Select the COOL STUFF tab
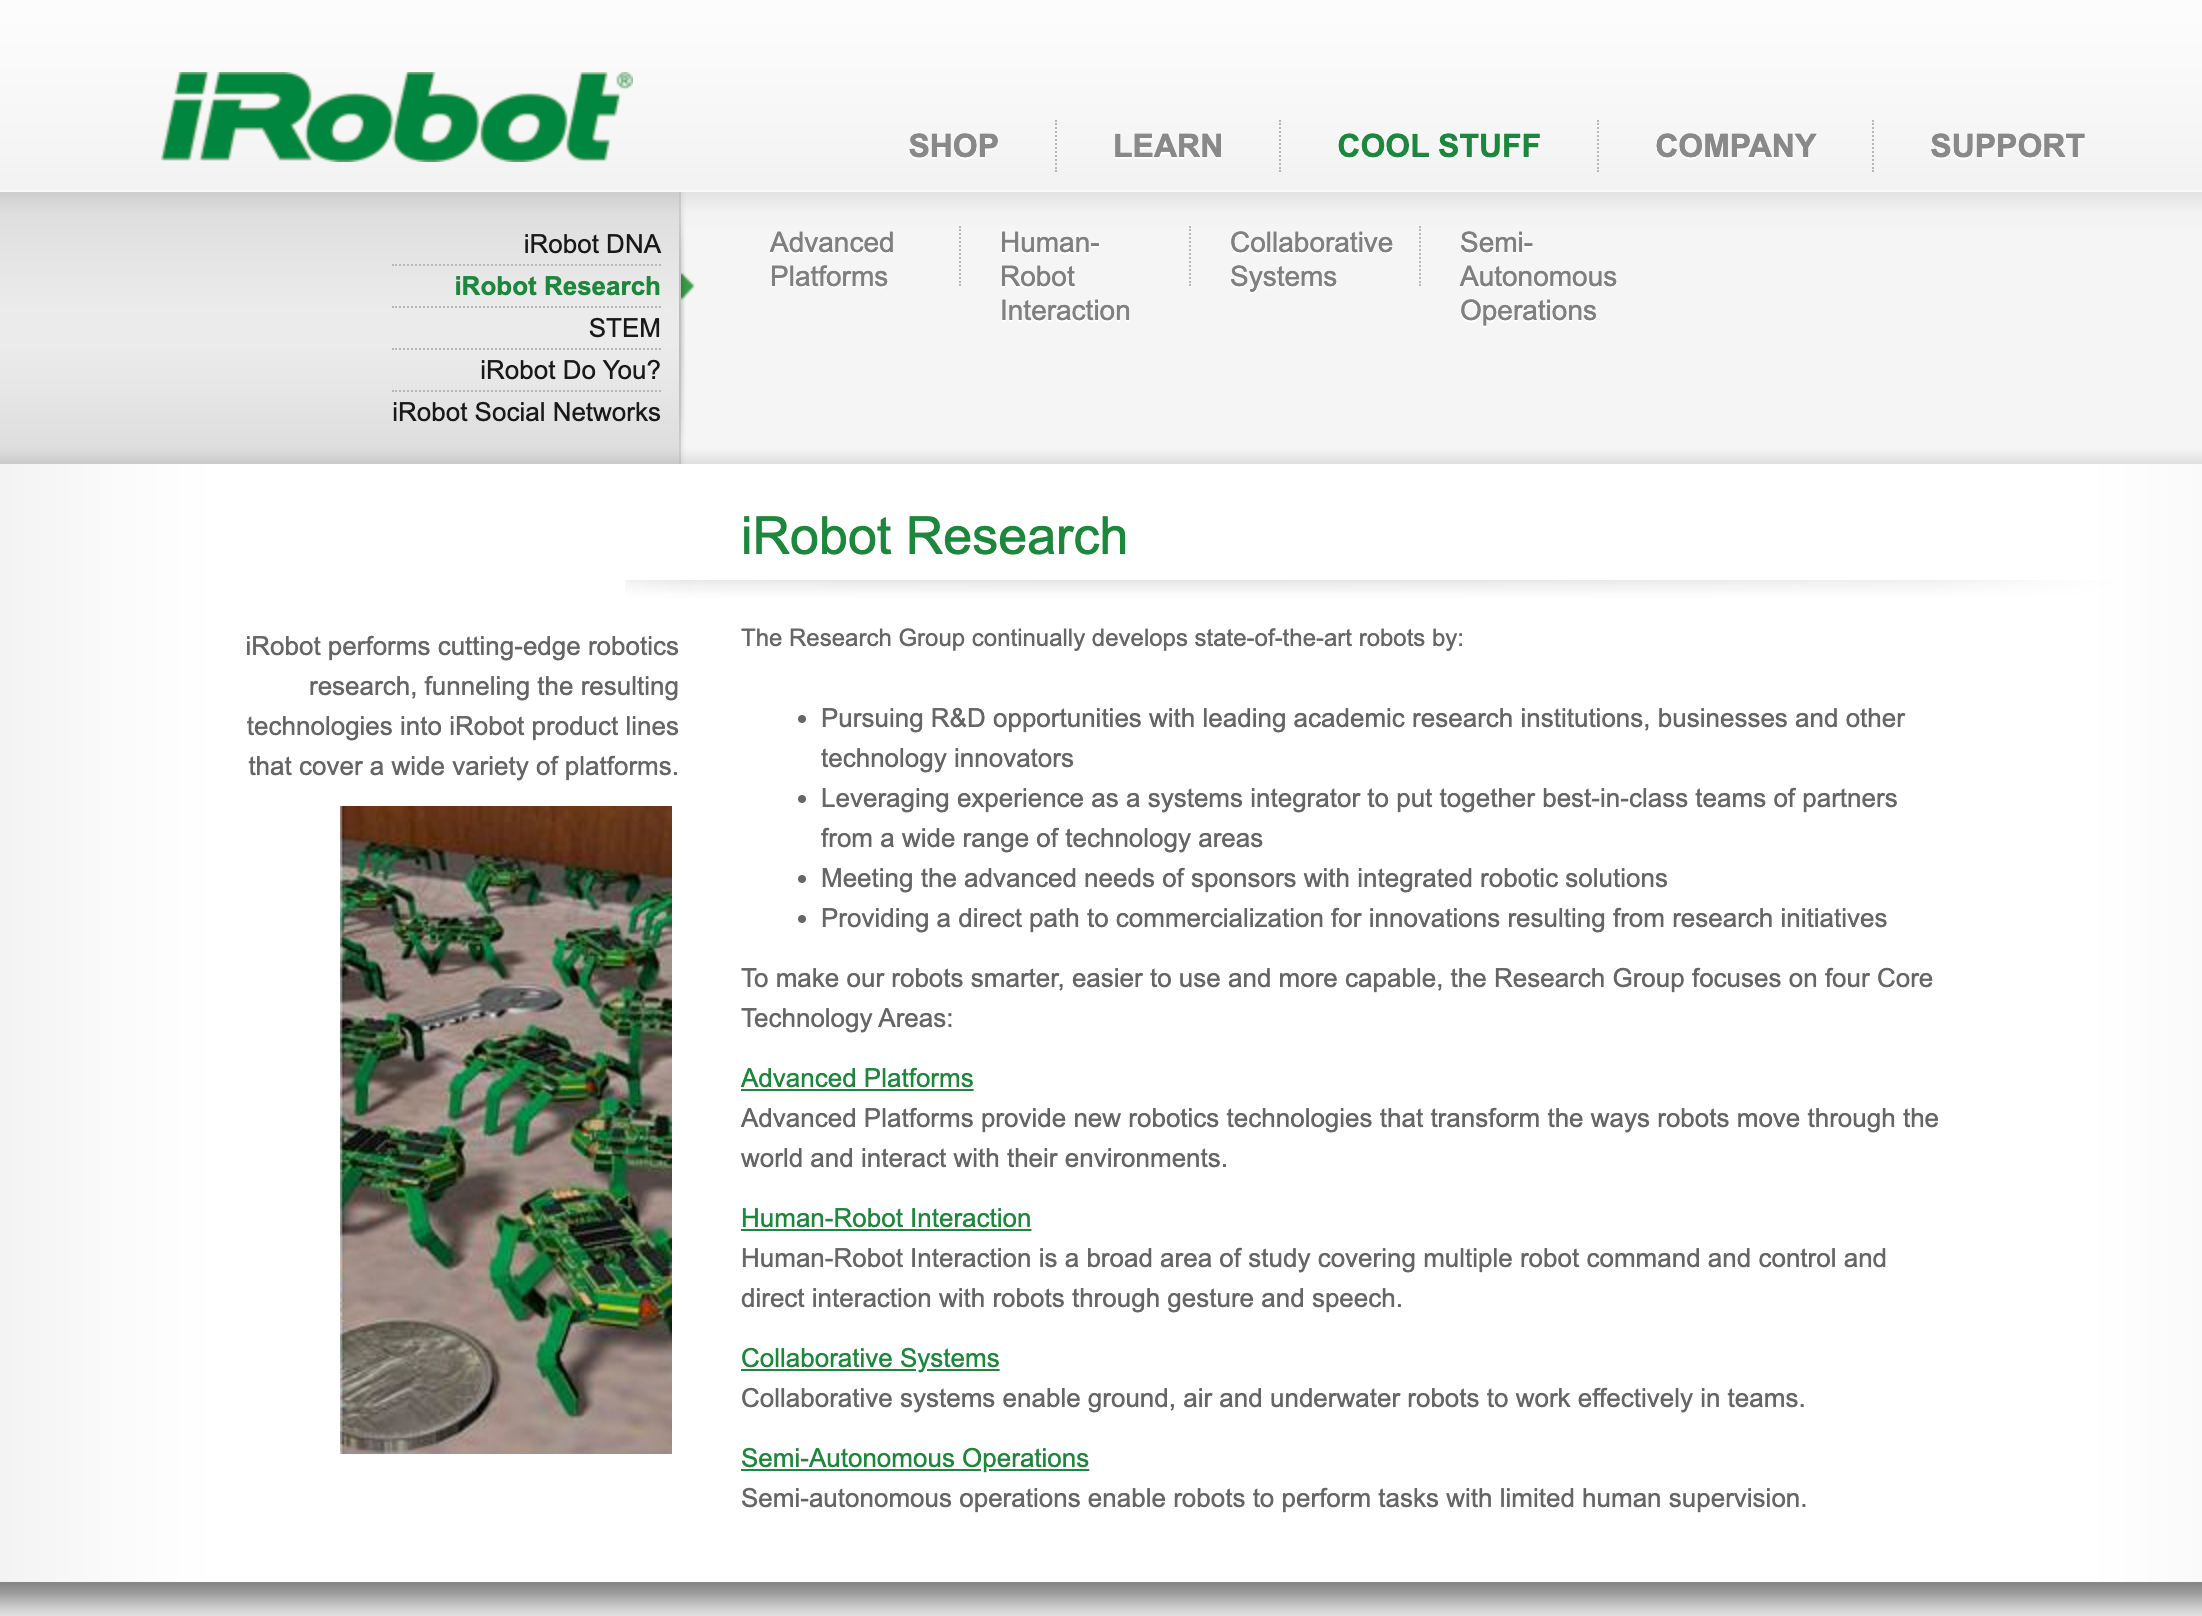Screen dimensions: 2202x1616 click(1439, 145)
